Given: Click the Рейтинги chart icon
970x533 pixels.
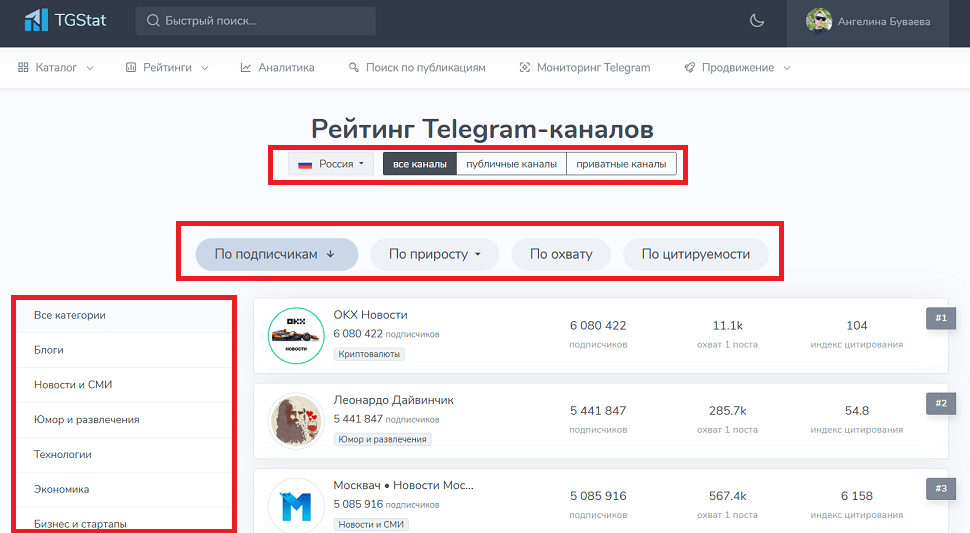Looking at the screenshot, I should (131, 67).
